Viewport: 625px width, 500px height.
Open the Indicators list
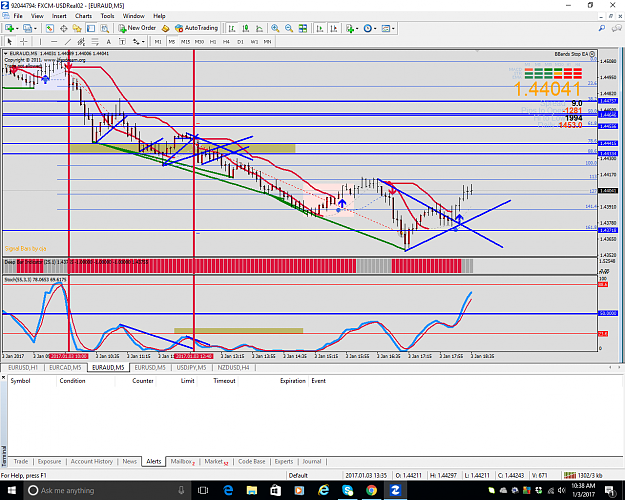(350, 28)
